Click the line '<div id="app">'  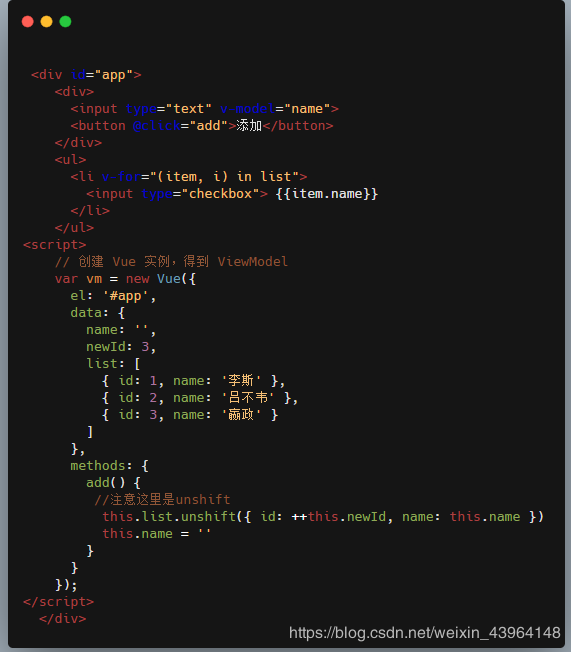pyautogui.click(x=86, y=75)
